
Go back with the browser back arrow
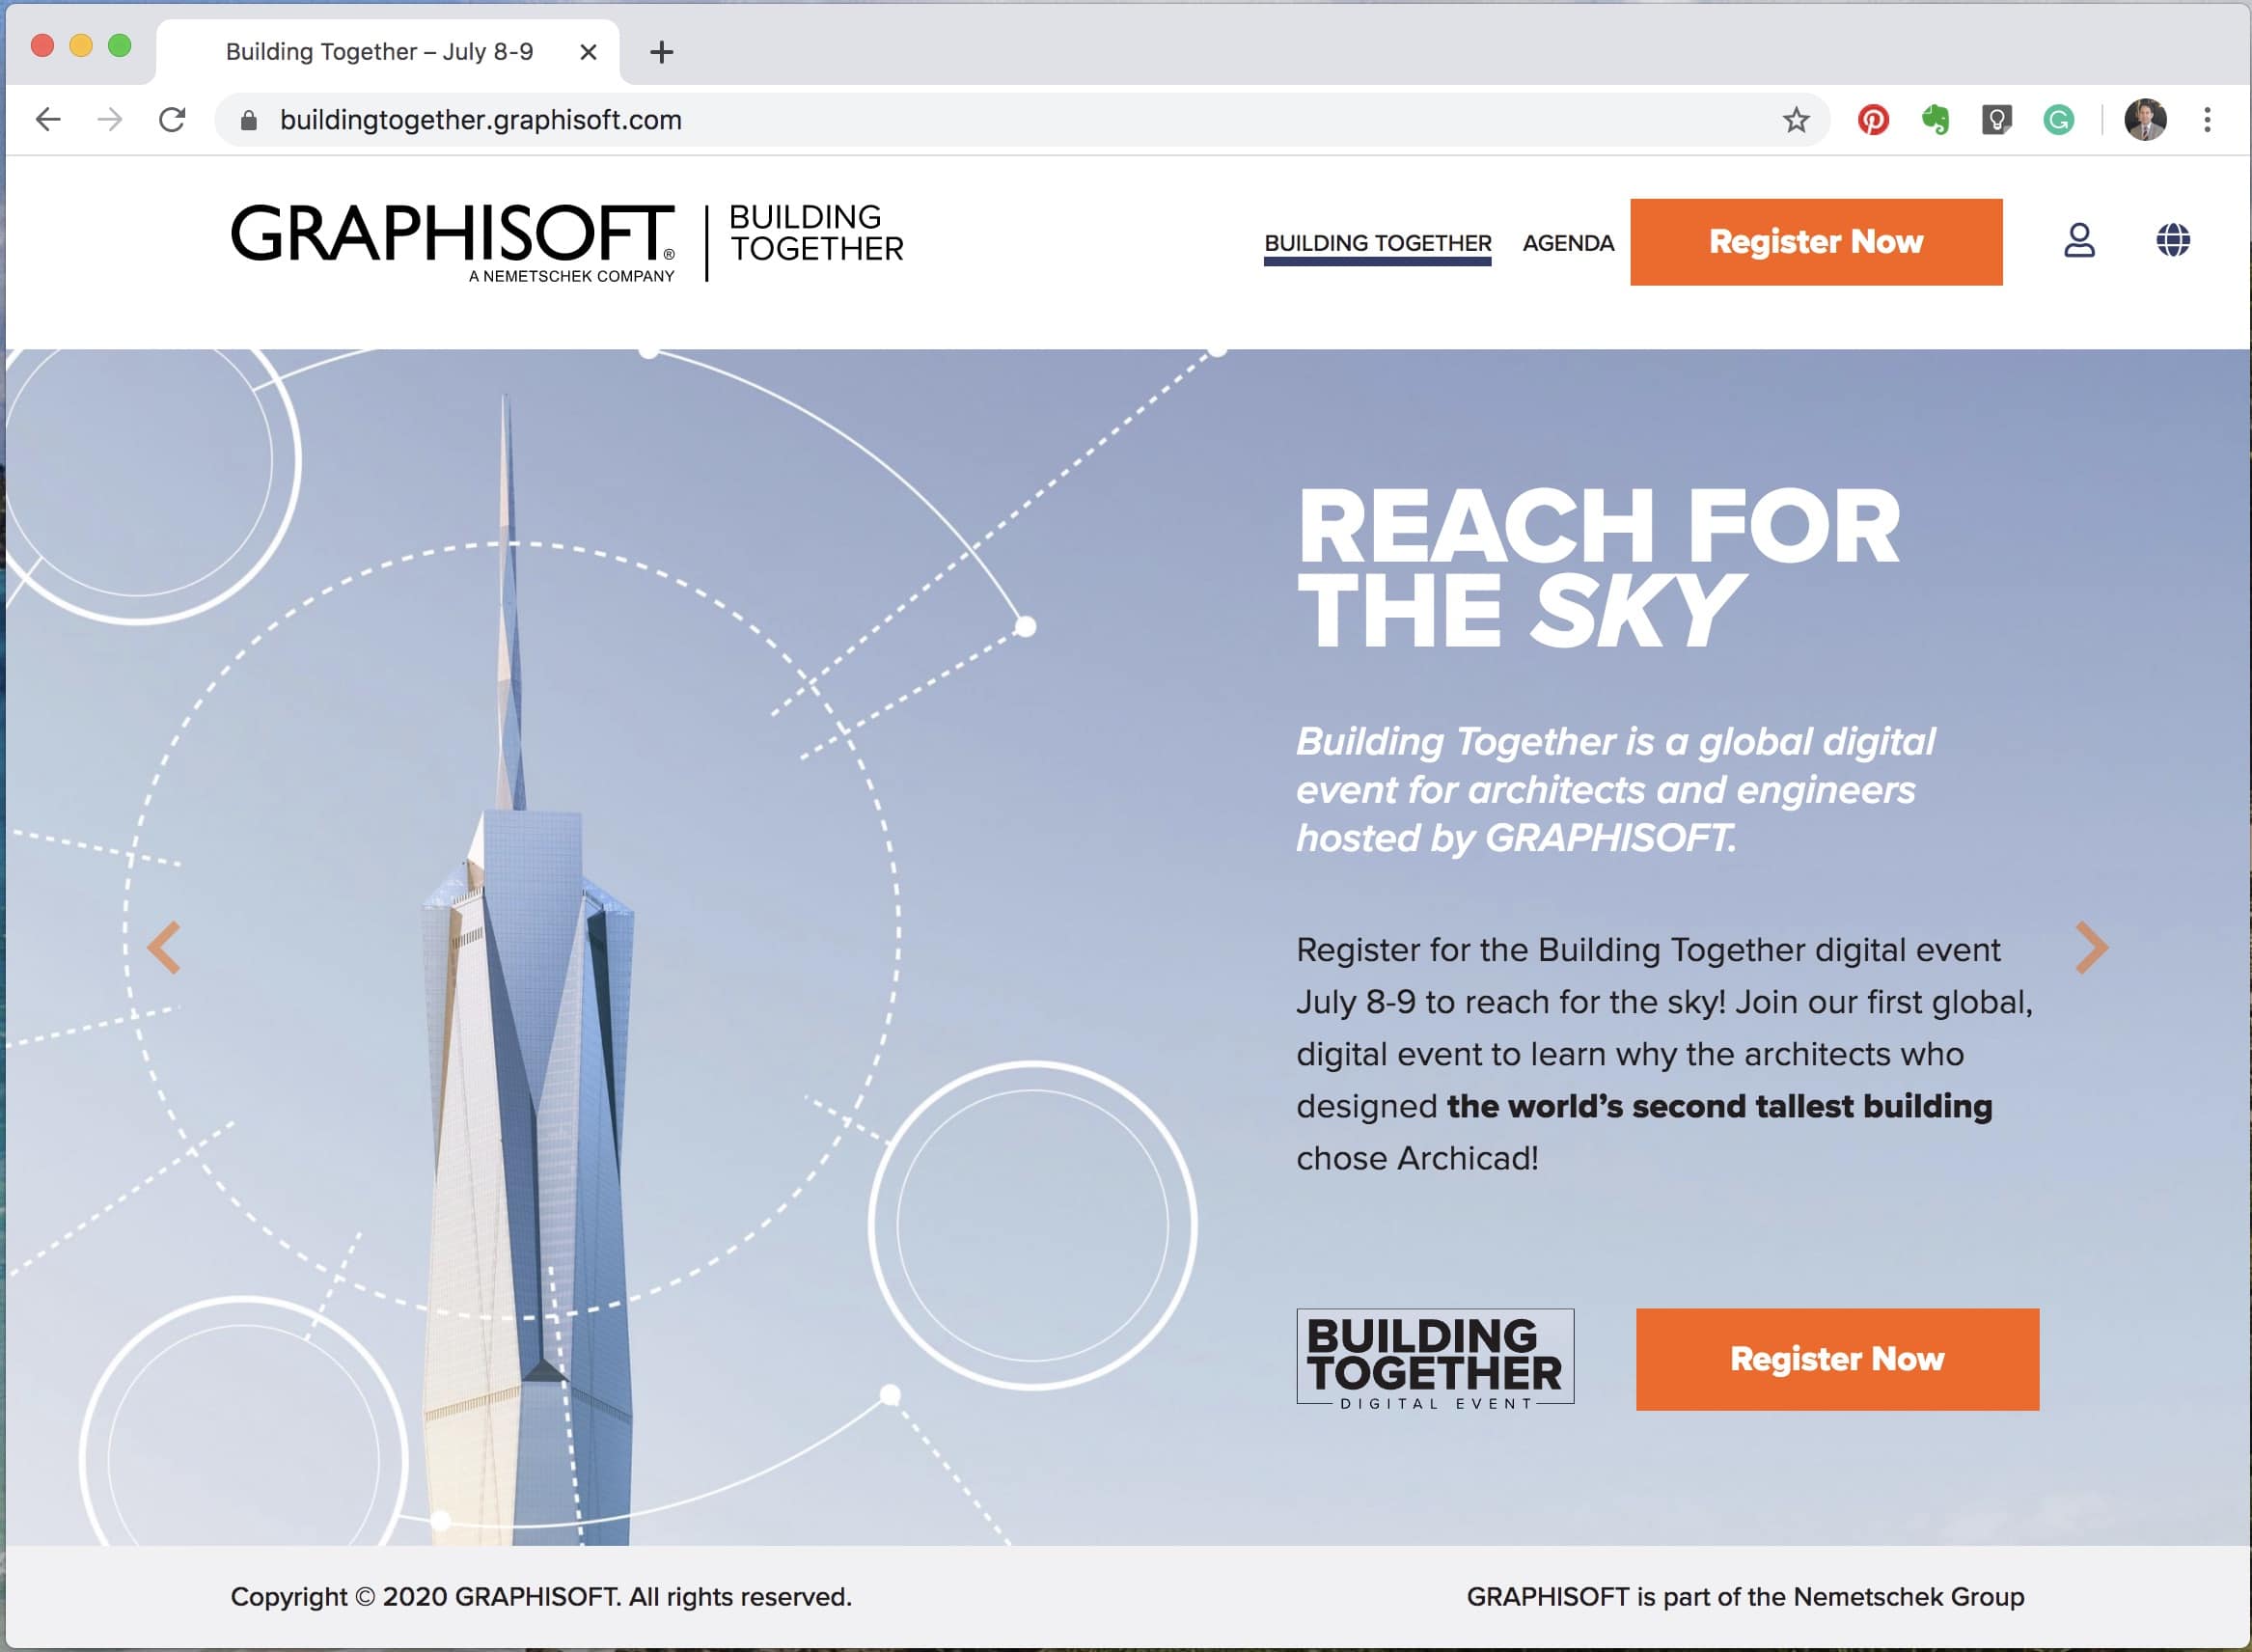click(48, 120)
